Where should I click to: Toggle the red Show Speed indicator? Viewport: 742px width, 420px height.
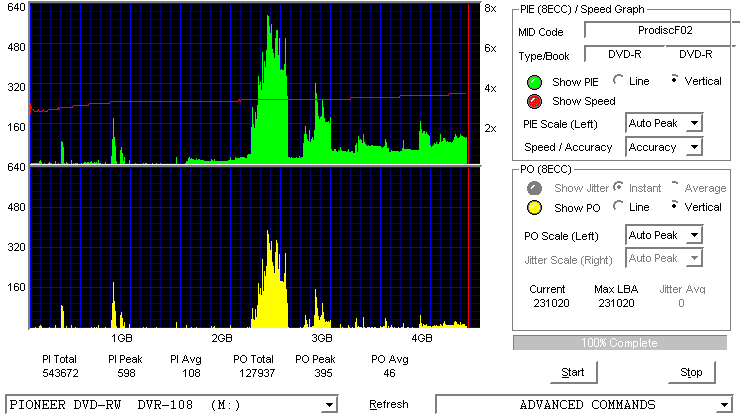[534, 101]
